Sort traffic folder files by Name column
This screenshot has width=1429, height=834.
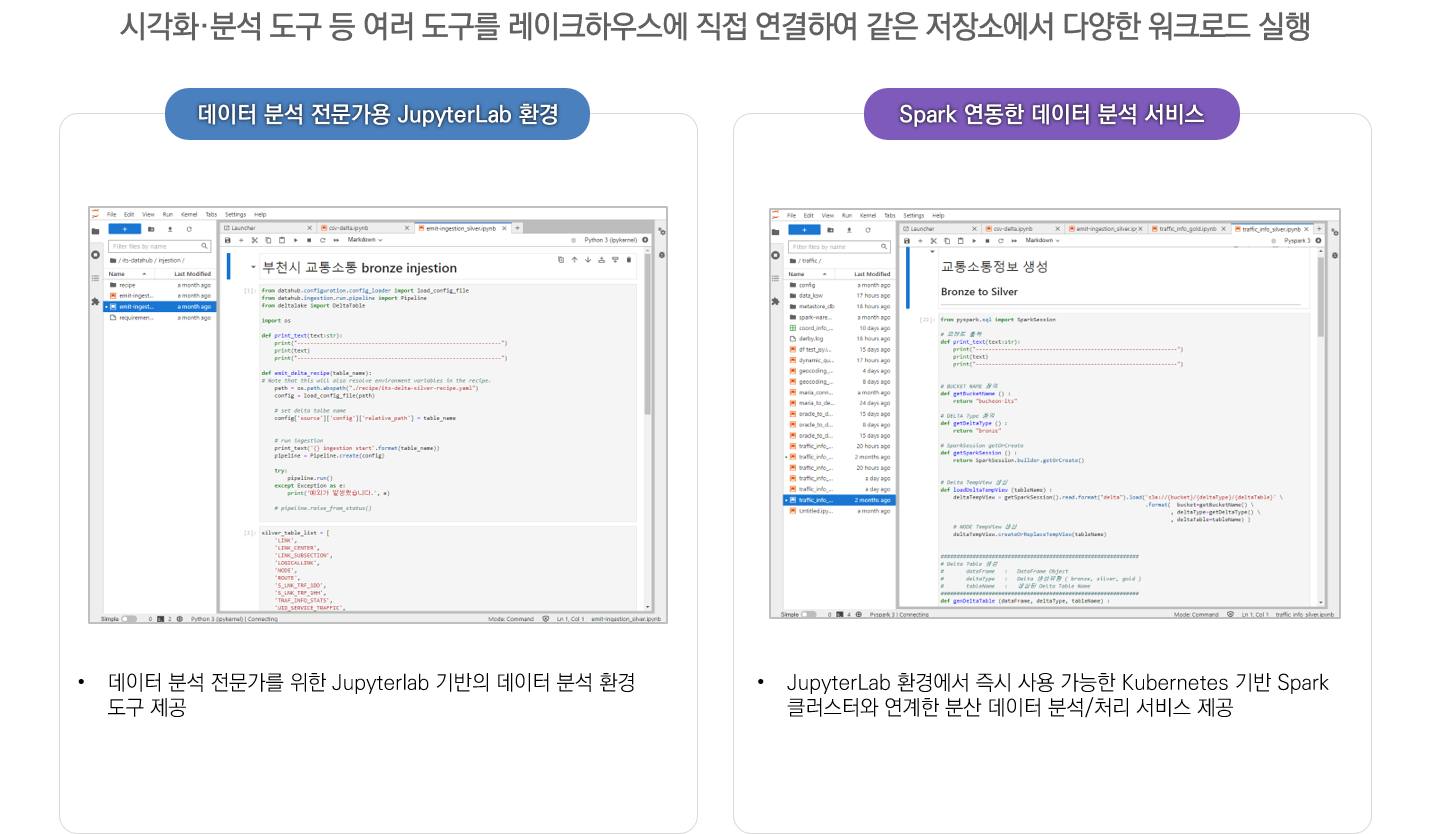(808, 274)
